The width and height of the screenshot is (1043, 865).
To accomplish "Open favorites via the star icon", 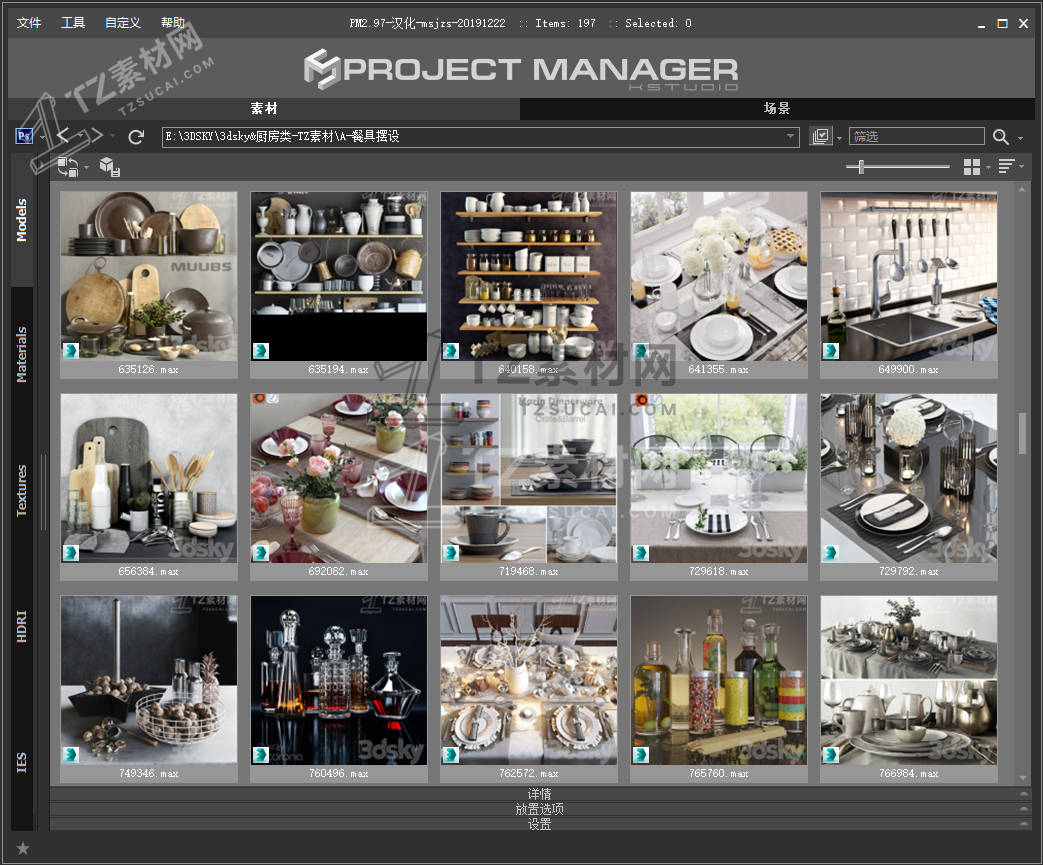I will [23, 848].
